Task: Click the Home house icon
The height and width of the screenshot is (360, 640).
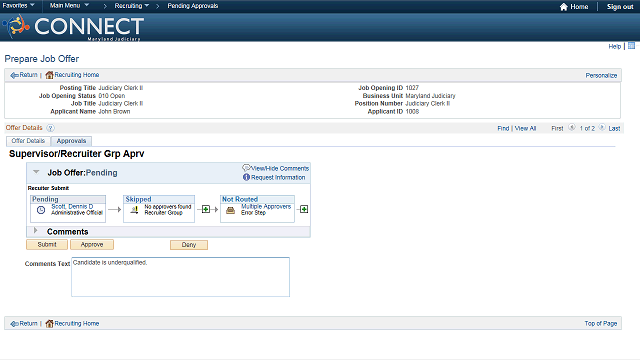Action: [x=563, y=7]
